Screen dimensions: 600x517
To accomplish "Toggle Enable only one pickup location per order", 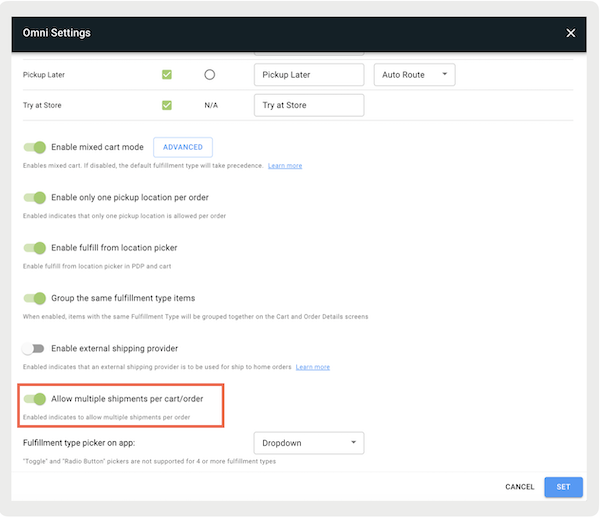I will coord(34,197).
